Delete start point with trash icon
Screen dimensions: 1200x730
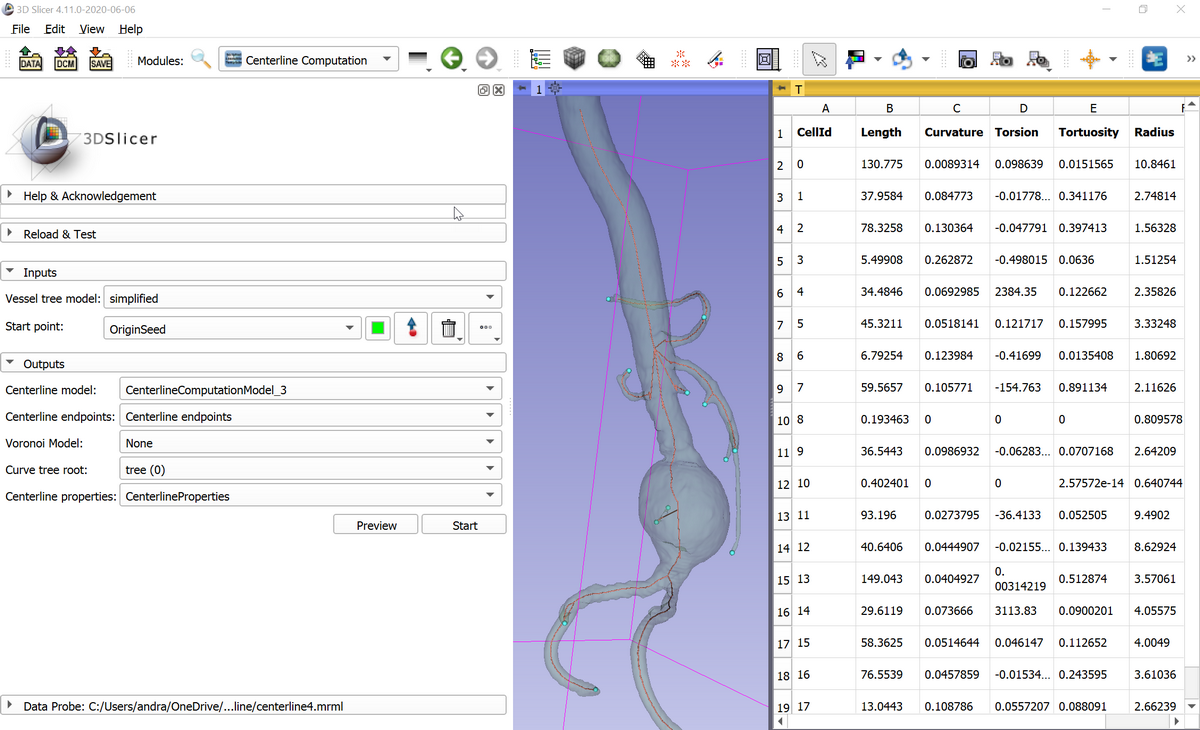(449, 329)
